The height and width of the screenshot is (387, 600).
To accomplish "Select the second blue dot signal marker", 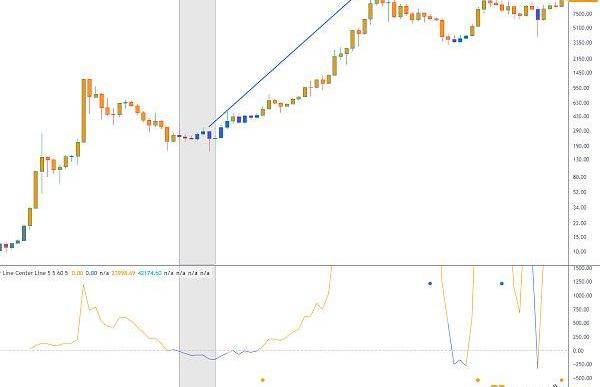I will pos(502,284).
